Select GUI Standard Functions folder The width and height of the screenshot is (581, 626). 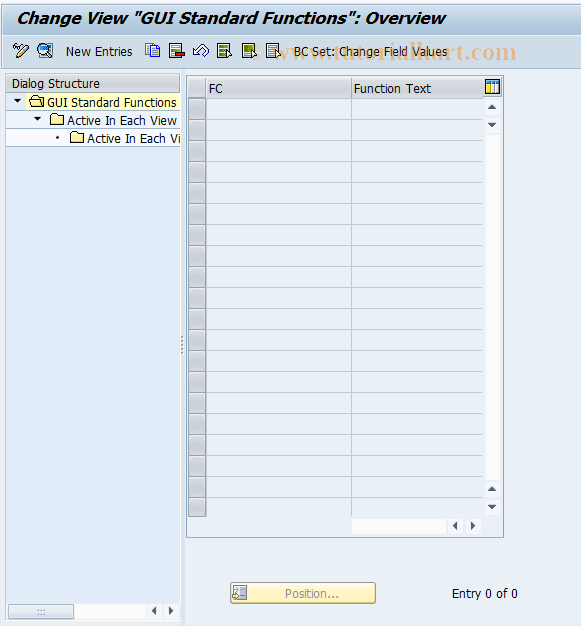(103, 102)
